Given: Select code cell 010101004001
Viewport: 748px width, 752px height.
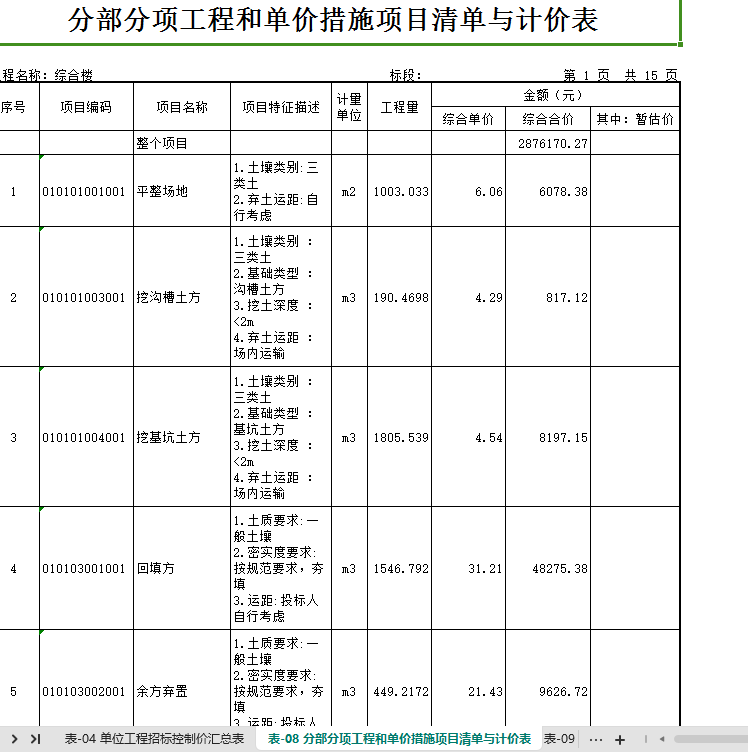Looking at the screenshot, I should (x=86, y=437).
